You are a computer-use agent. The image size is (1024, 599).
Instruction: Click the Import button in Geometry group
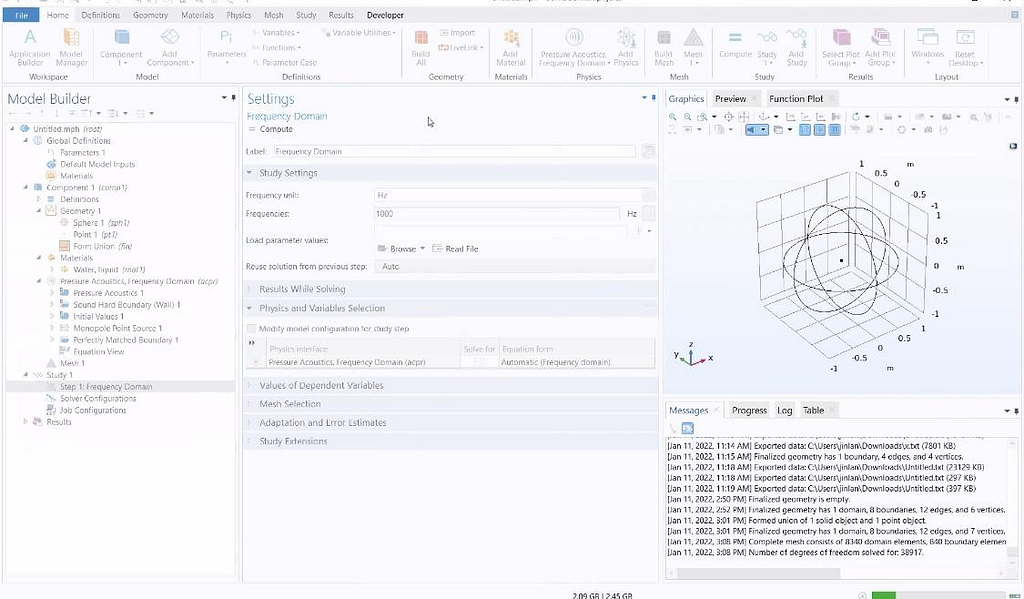(x=457, y=33)
